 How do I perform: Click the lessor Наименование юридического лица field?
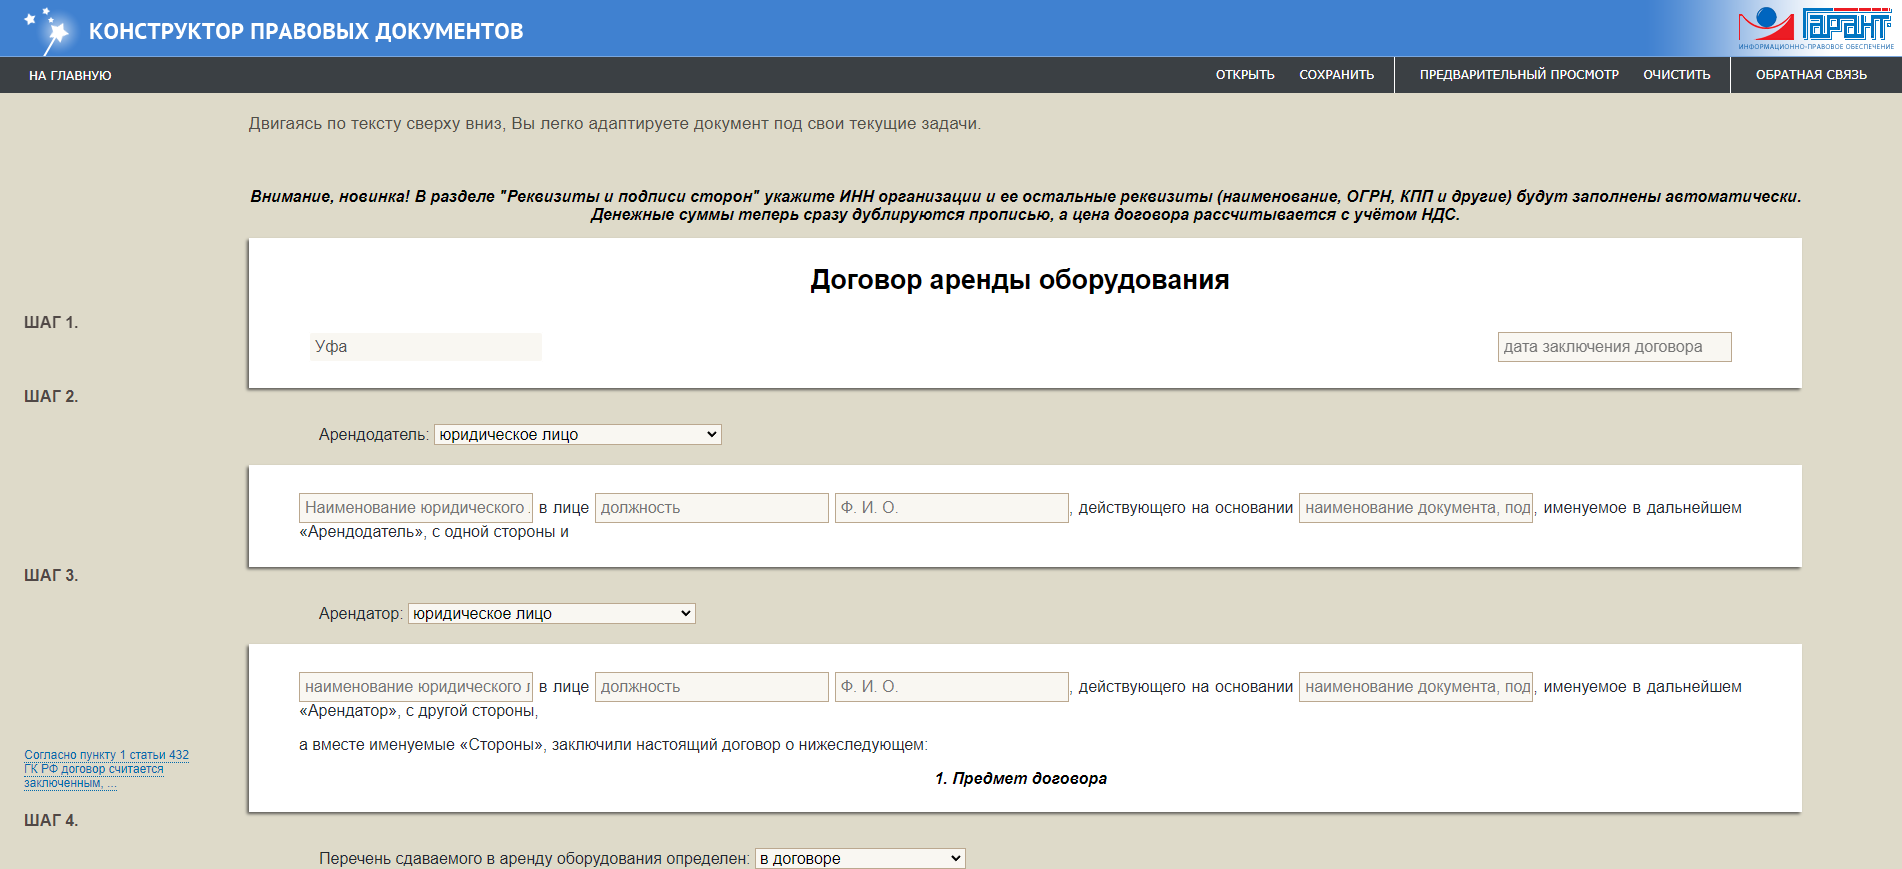point(416,508)
